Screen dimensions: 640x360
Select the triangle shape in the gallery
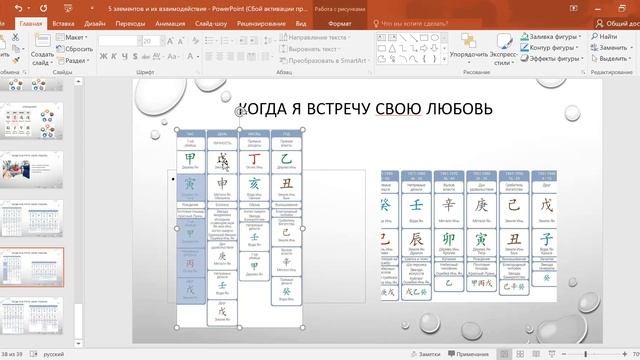click(x=392, y=49)
